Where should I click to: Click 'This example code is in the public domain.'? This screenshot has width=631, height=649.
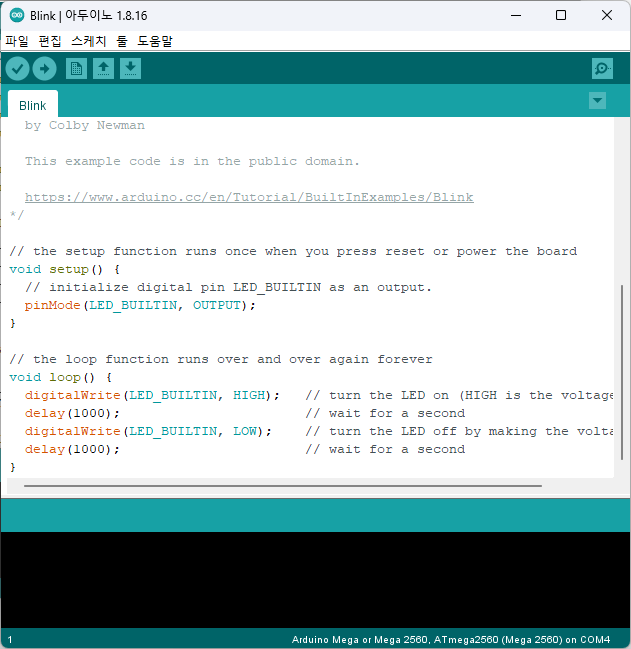192,161
